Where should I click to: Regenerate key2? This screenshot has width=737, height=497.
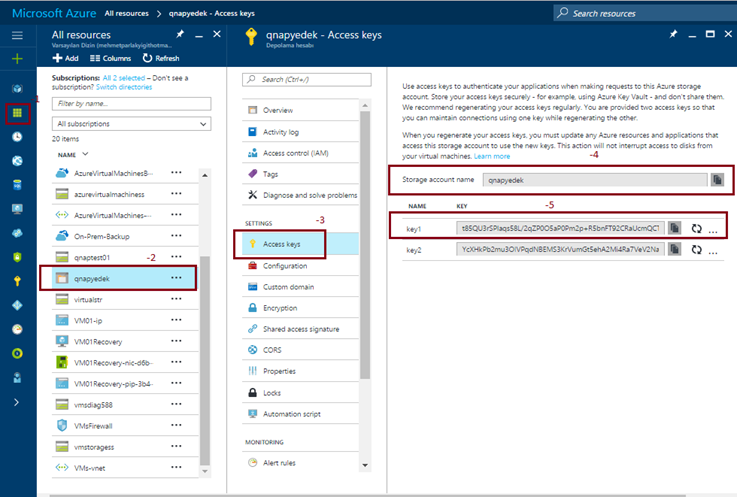pos(697,250)
